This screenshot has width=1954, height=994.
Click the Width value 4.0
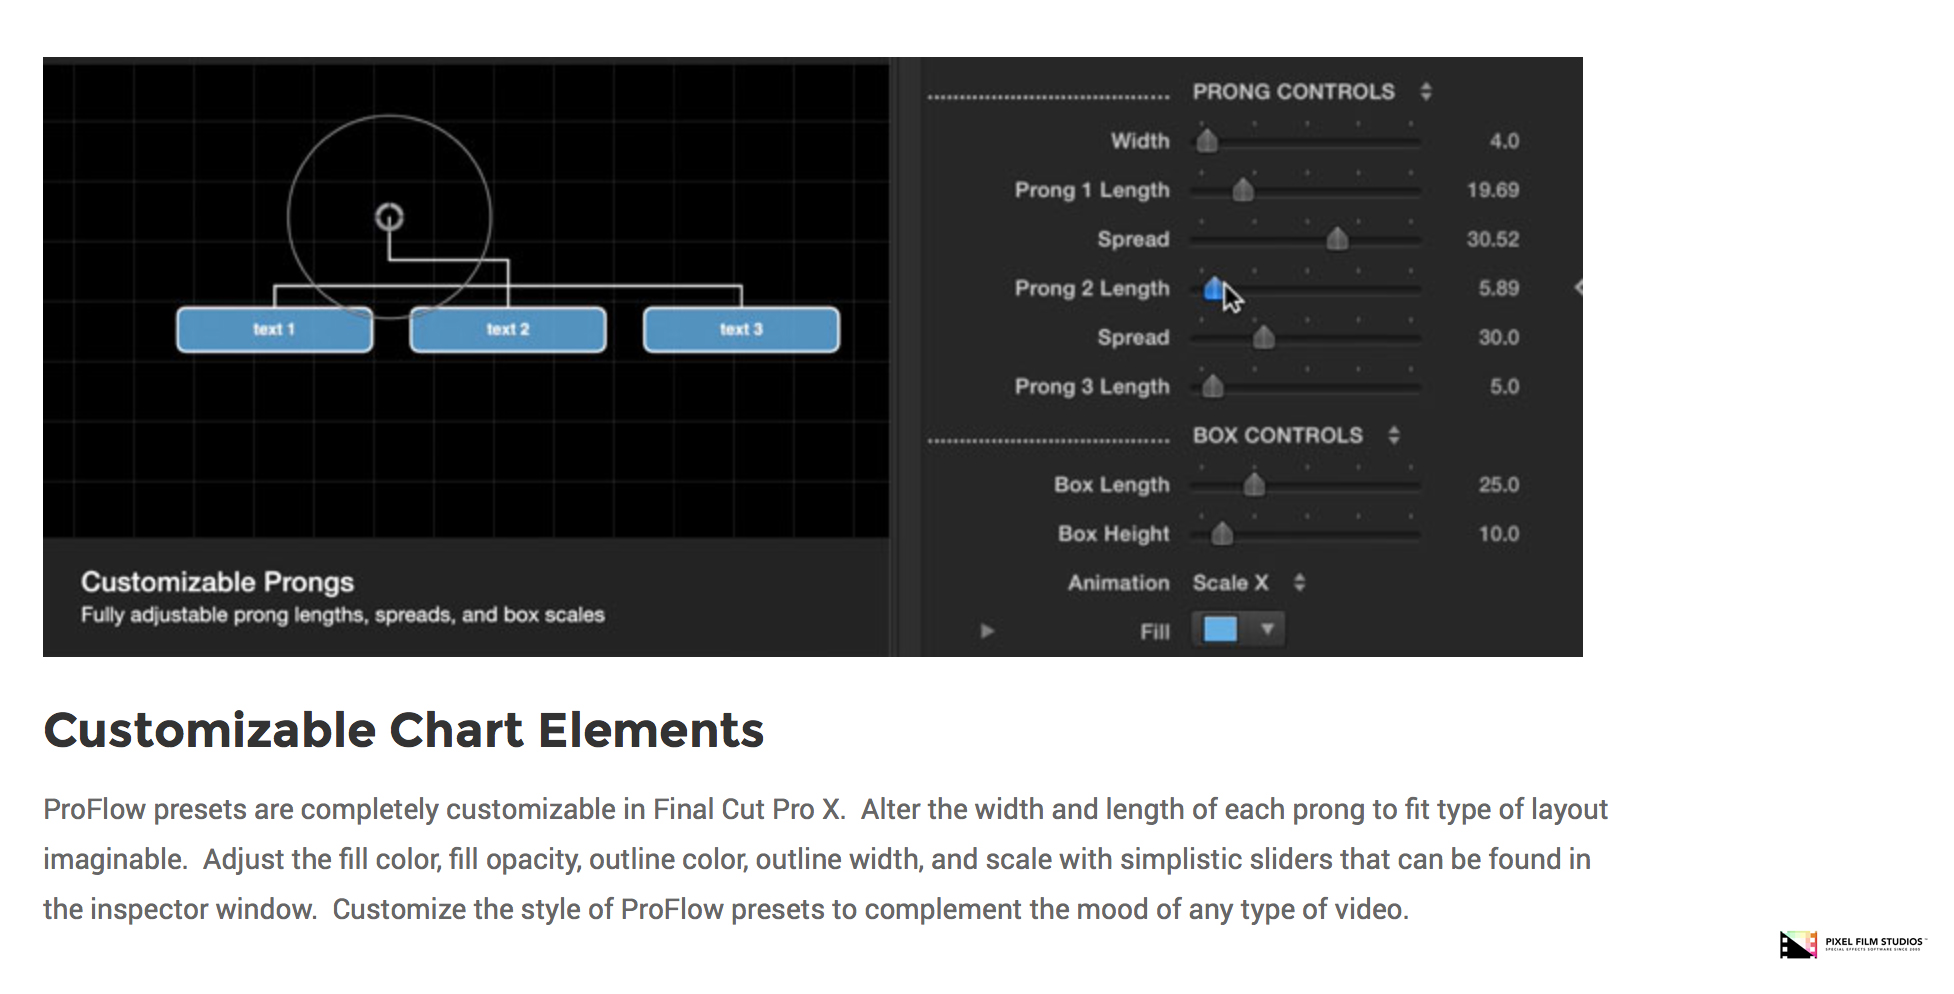[1504, 141]
